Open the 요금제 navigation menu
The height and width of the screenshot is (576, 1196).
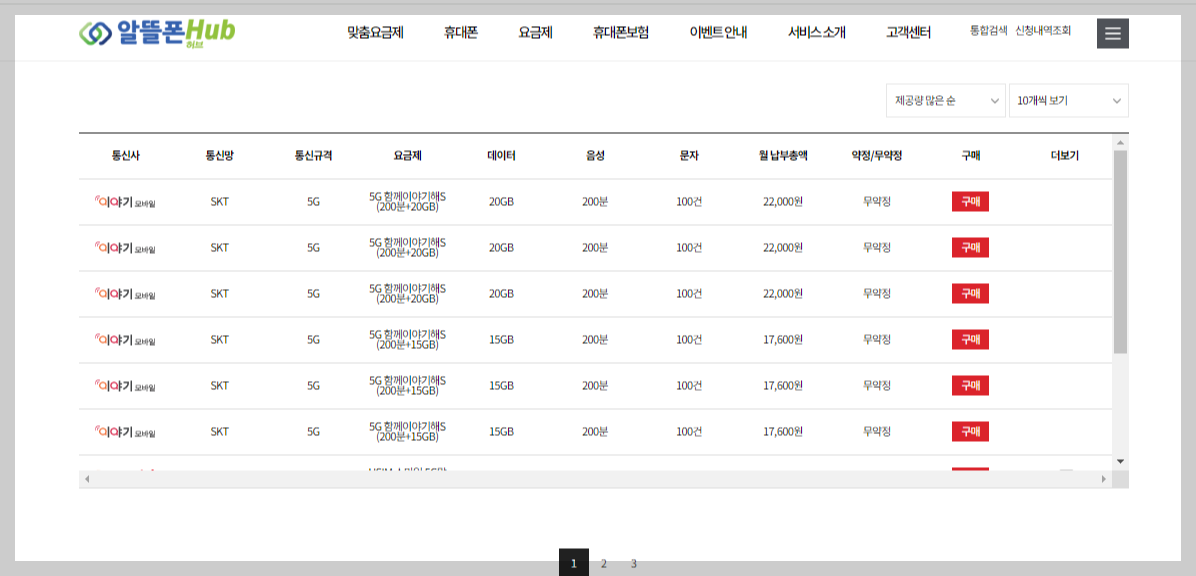(x=535, y=33)
